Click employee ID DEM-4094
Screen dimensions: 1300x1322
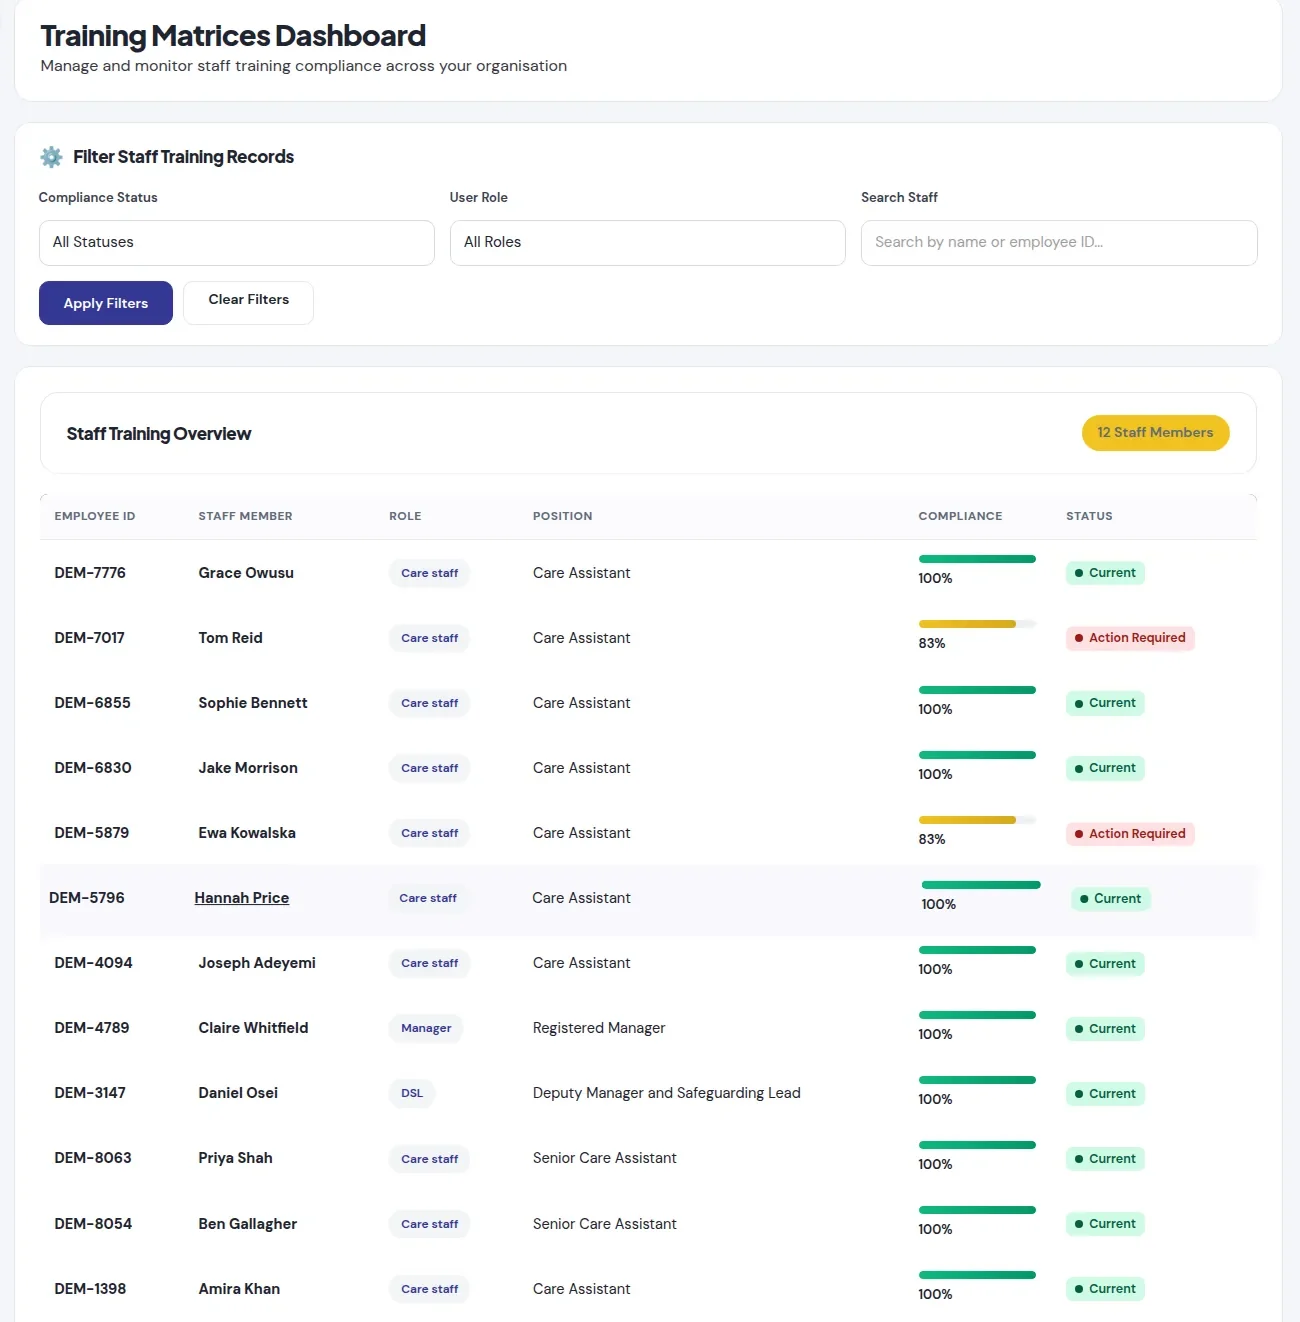click(x=93, y=963)
